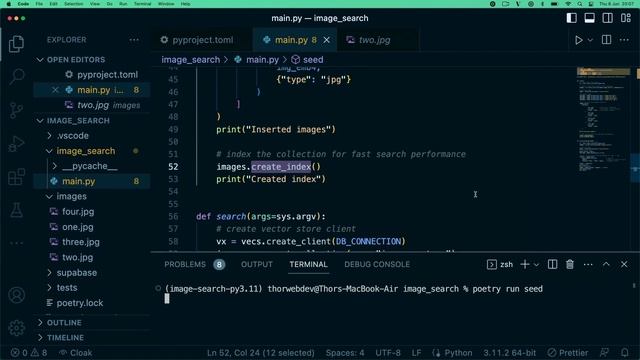Expand the __pycache__ folder
The image size is (640, 360).
click(55, 166)
